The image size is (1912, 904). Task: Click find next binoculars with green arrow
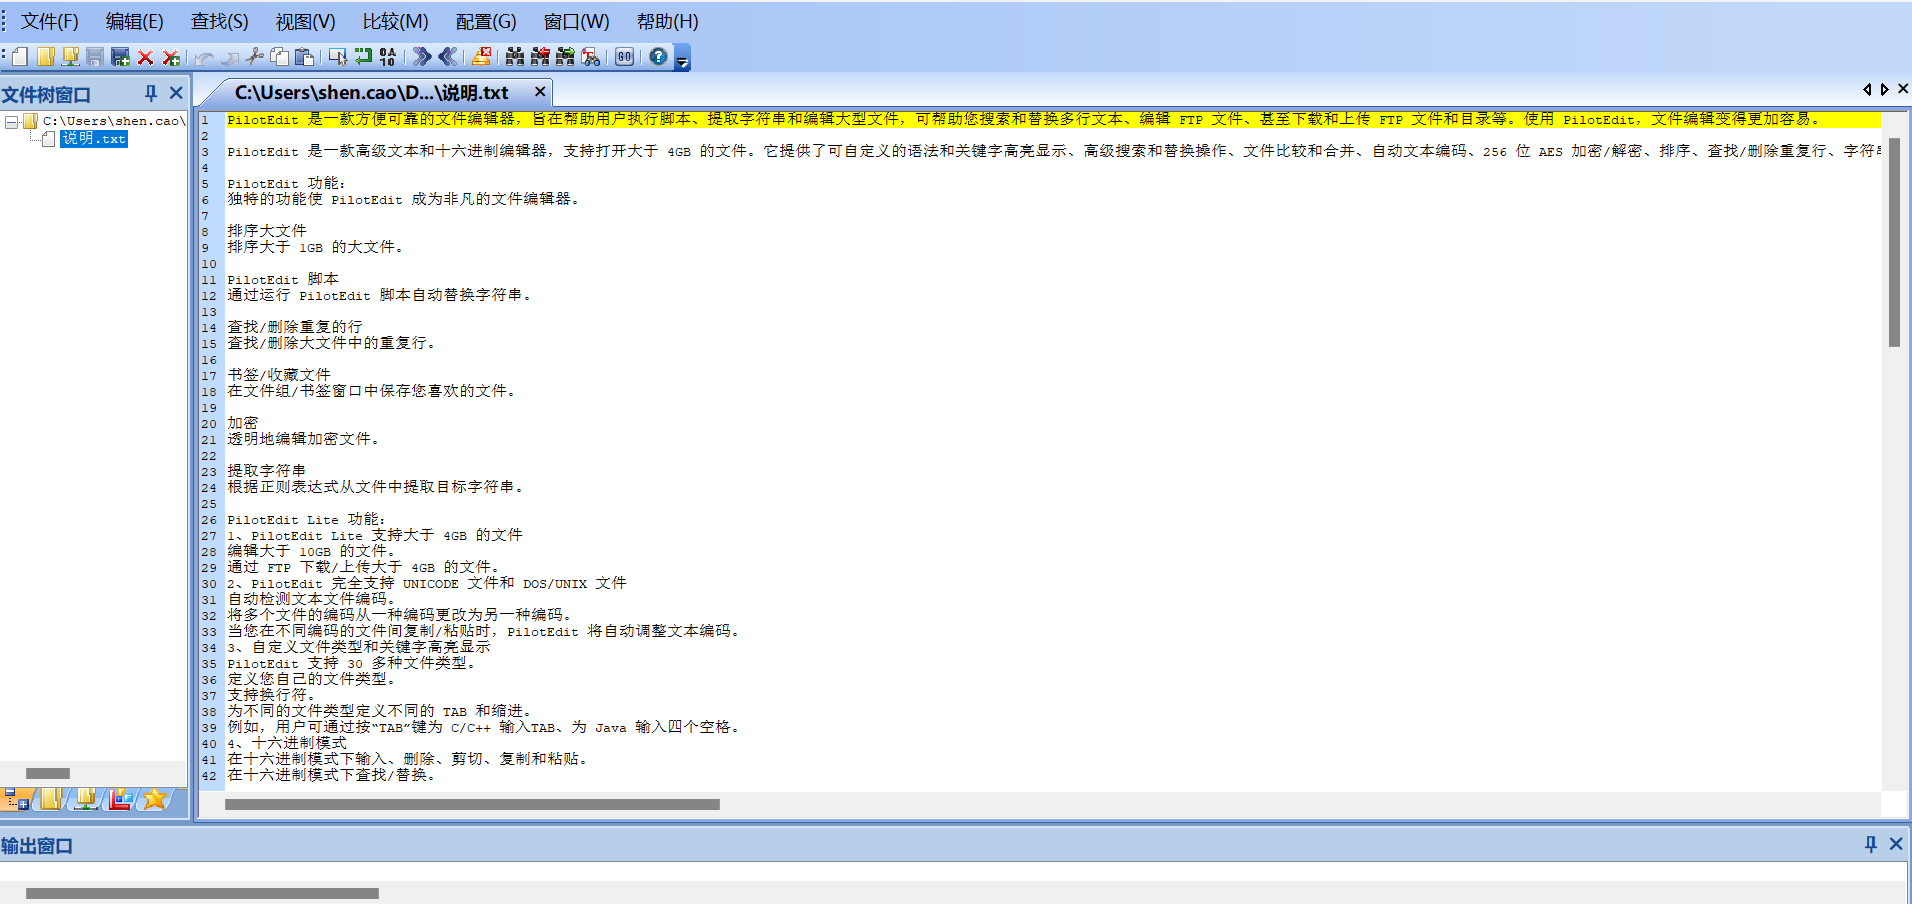click(x=565, y=57)
